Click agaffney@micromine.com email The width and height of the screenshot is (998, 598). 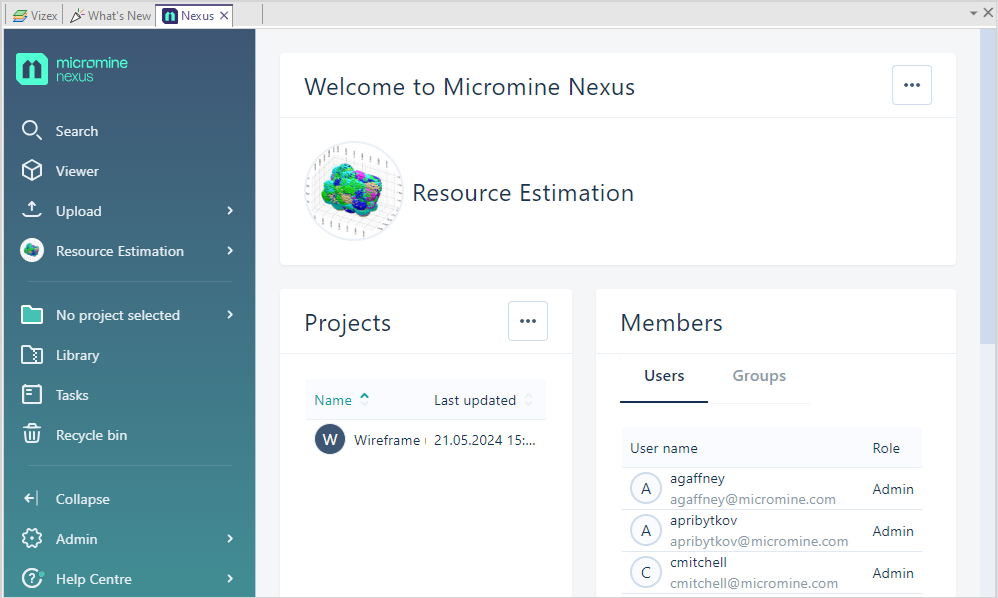(x=752, y=499)
